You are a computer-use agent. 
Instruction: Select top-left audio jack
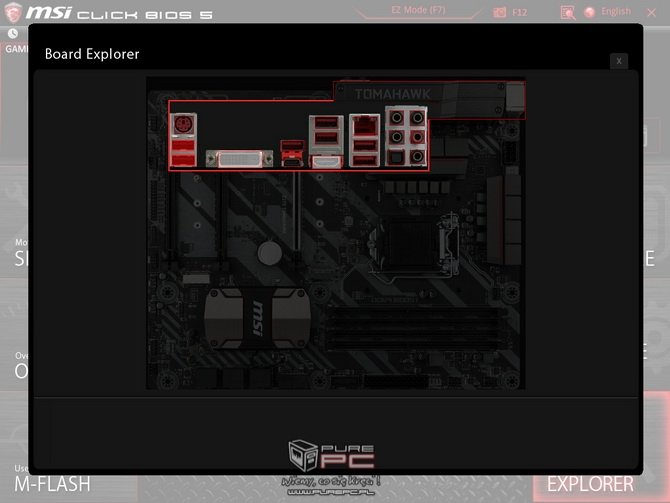397,117
